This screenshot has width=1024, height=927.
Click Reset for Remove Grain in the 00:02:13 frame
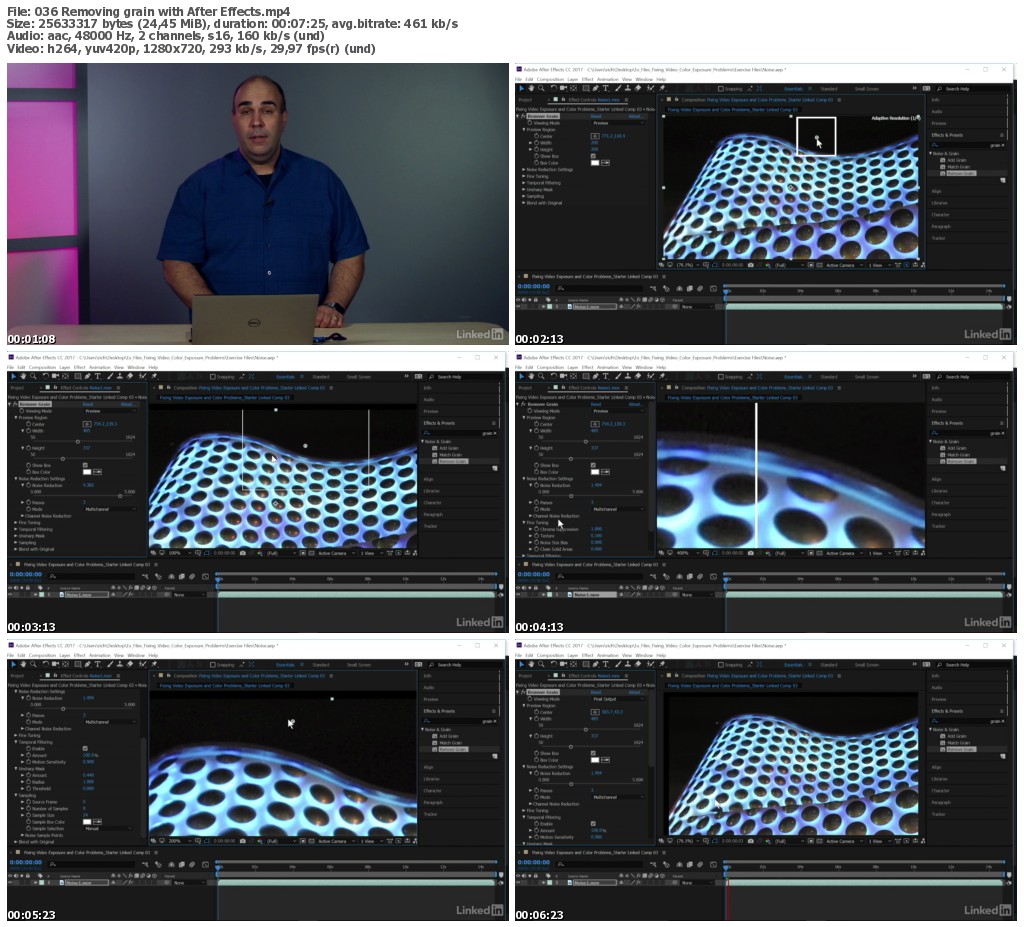tap(596, 116)
